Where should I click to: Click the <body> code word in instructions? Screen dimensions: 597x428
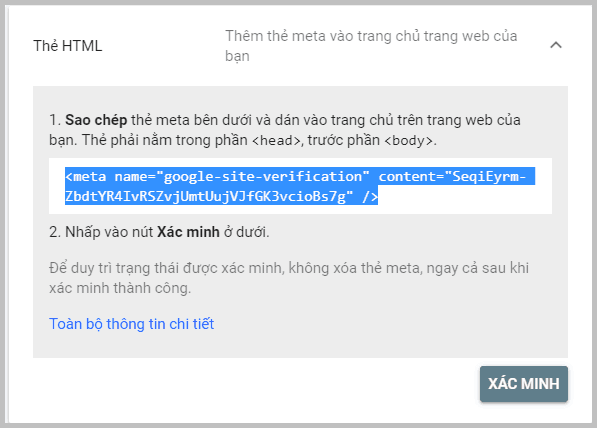tap(409, 141)
